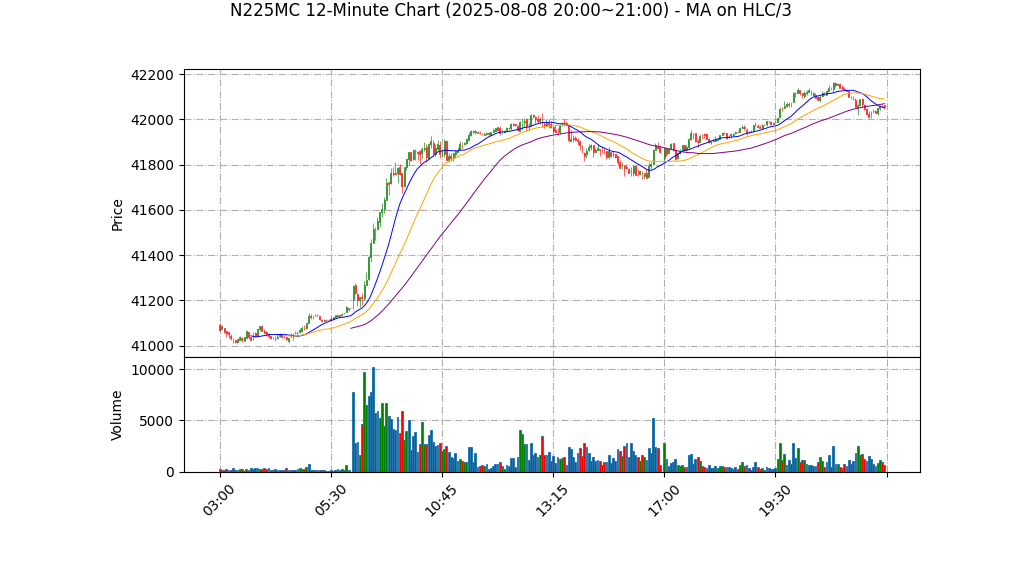The height and width of the screenshot is (575, 1022).
Task: Click the Volume axis title
Action: pos(117,415)
